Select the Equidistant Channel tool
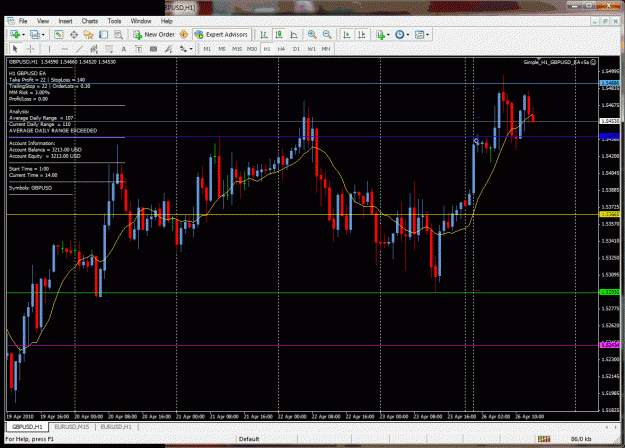Screen dimensions: 625x448 (x=94, y=49)
